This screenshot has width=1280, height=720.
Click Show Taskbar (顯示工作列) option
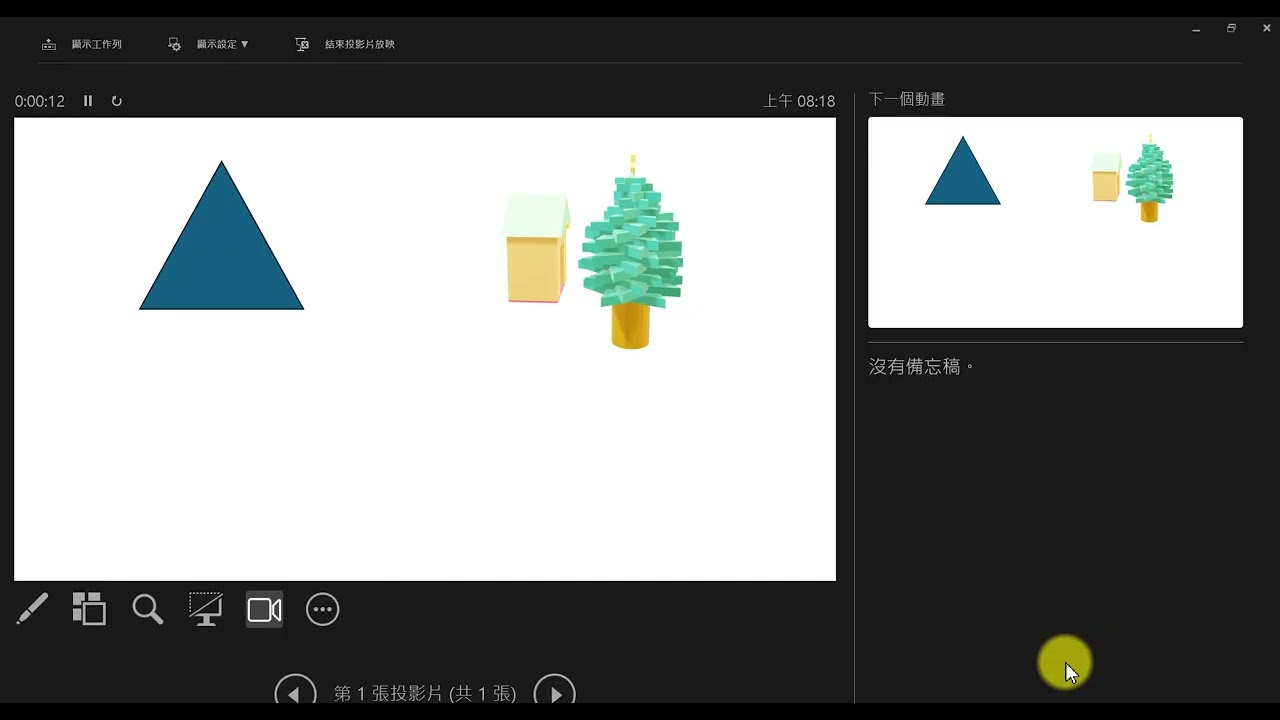[x=82, y=44]
